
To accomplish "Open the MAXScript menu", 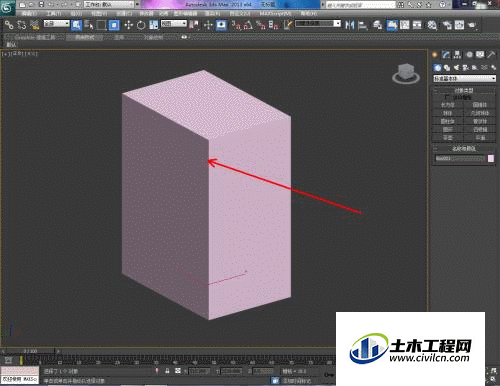I will click(275, 14).
